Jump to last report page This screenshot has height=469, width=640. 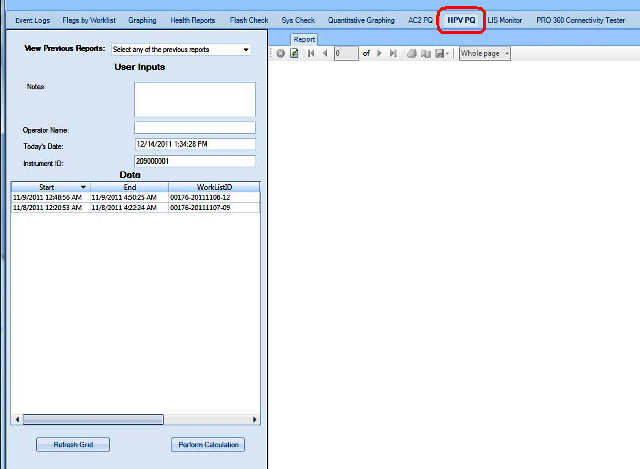coord(393,53)
